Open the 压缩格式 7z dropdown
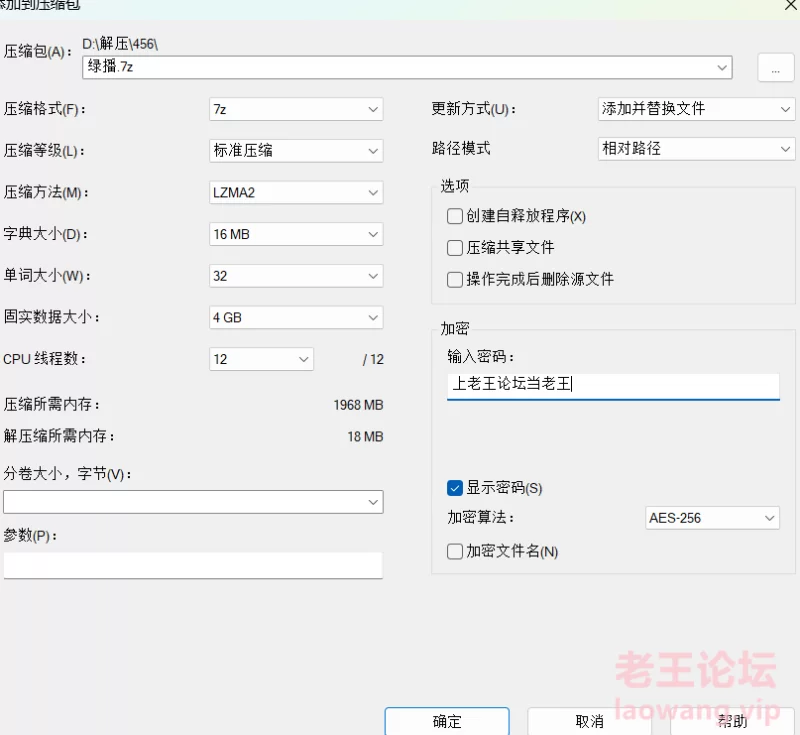The height and width of the screenshot is (735, 800). click(296, 109)
